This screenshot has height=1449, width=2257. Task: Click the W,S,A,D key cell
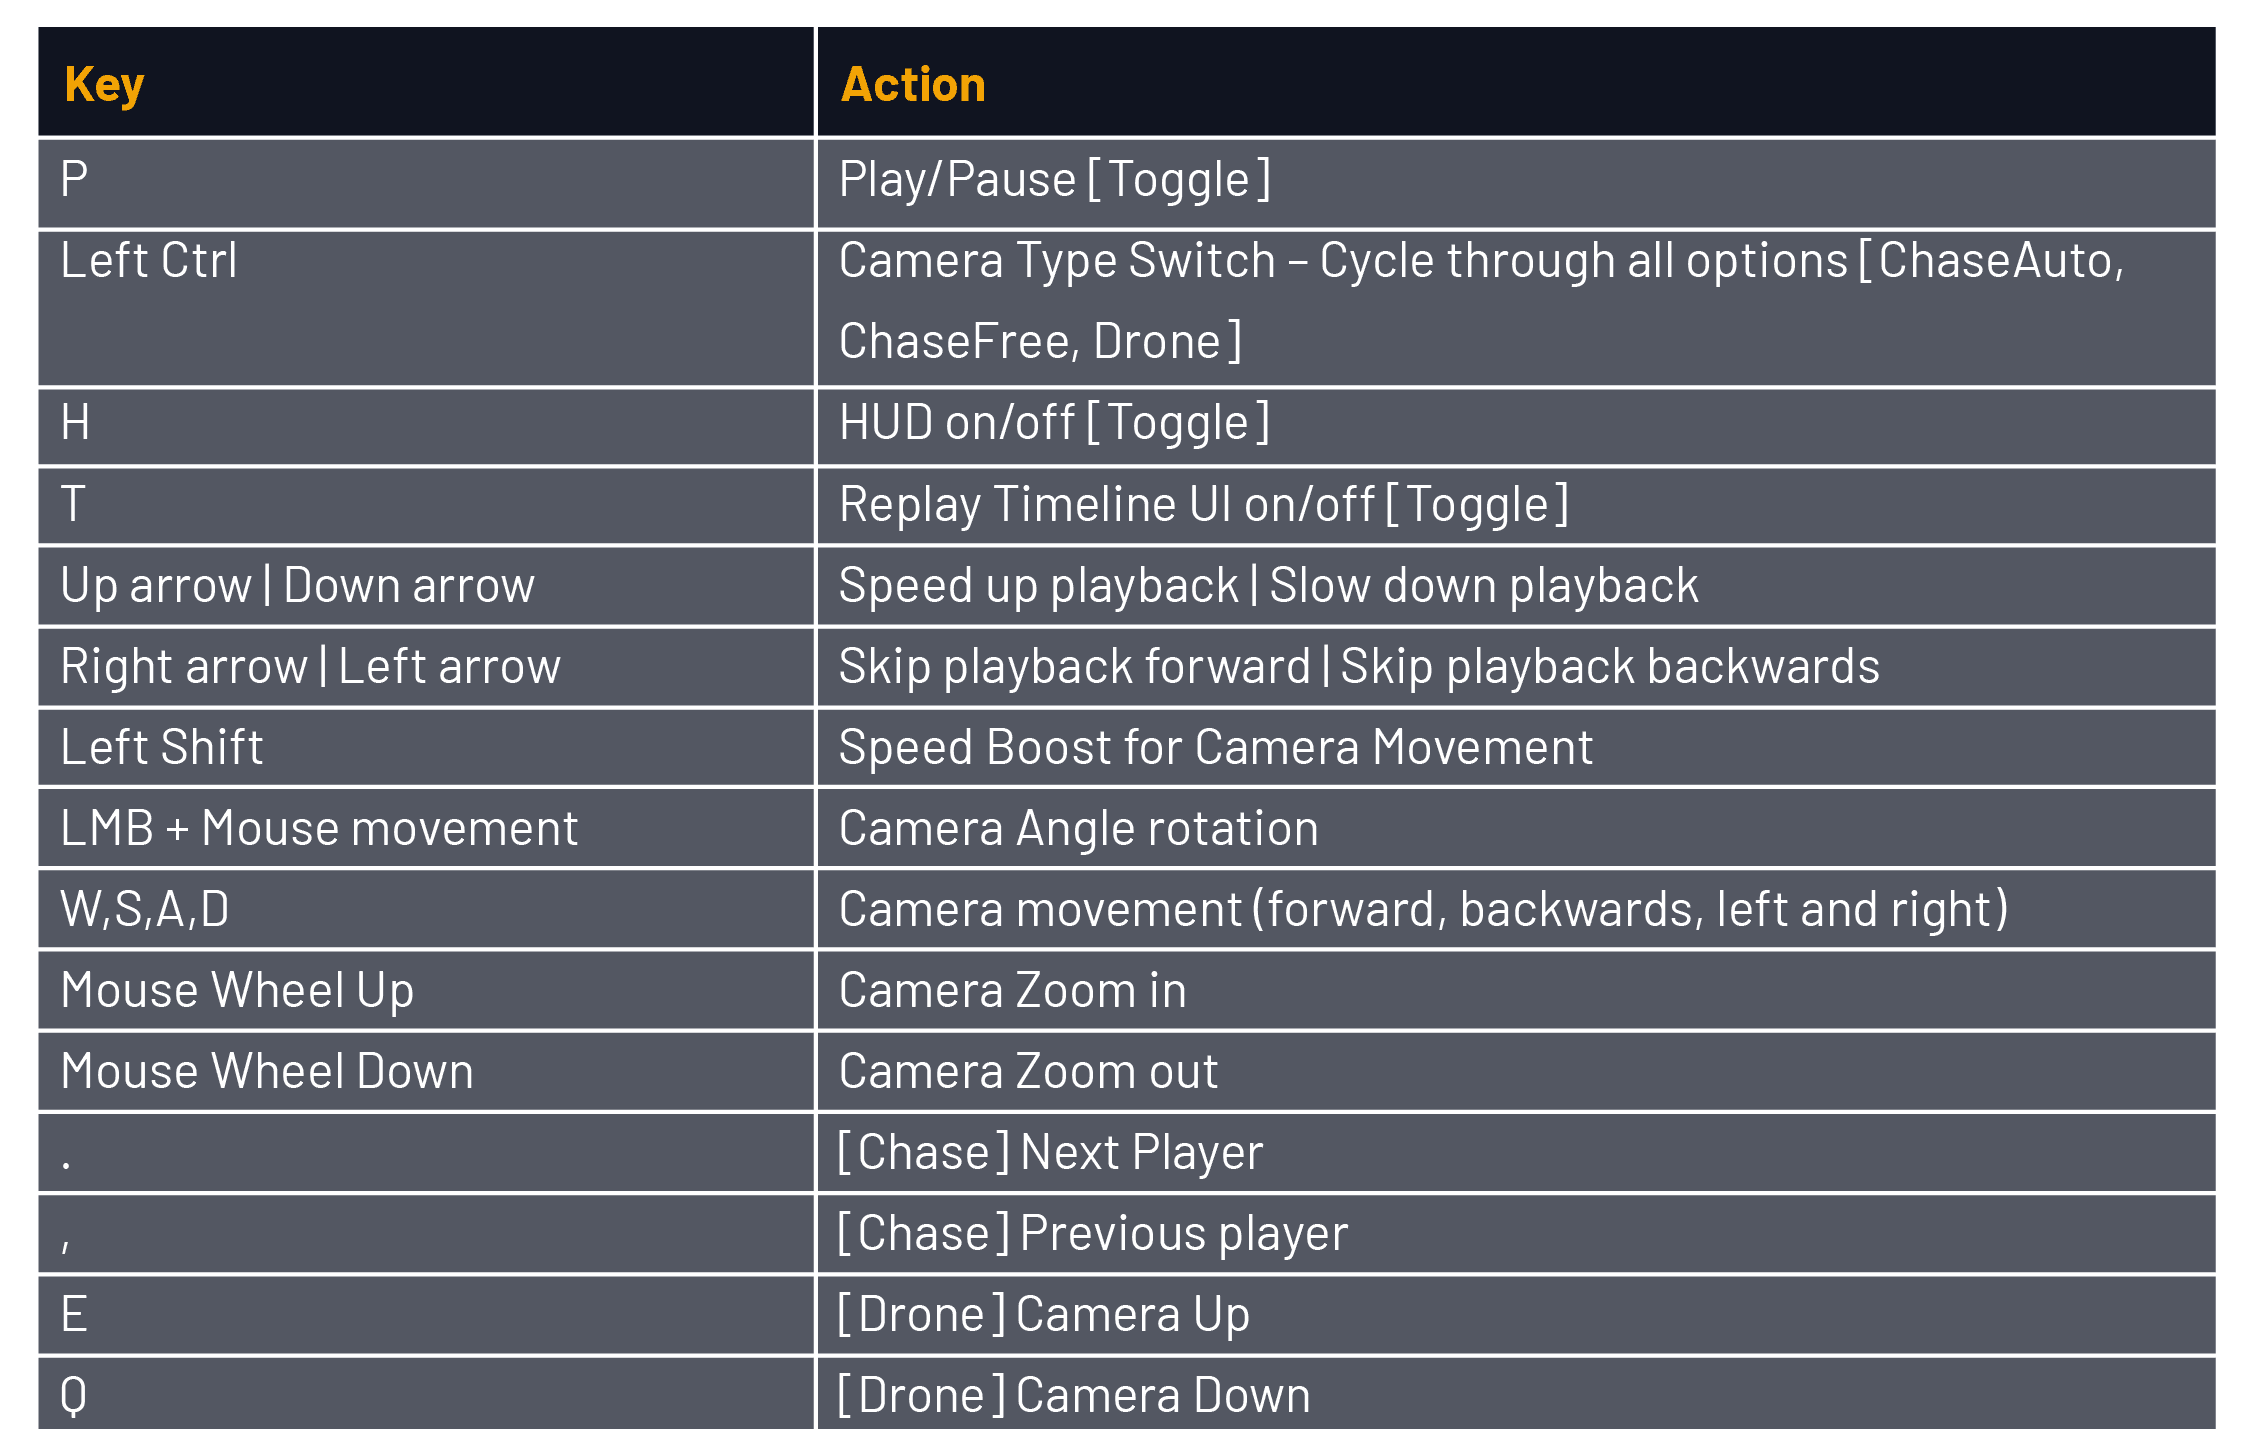(x=145, y=909)
